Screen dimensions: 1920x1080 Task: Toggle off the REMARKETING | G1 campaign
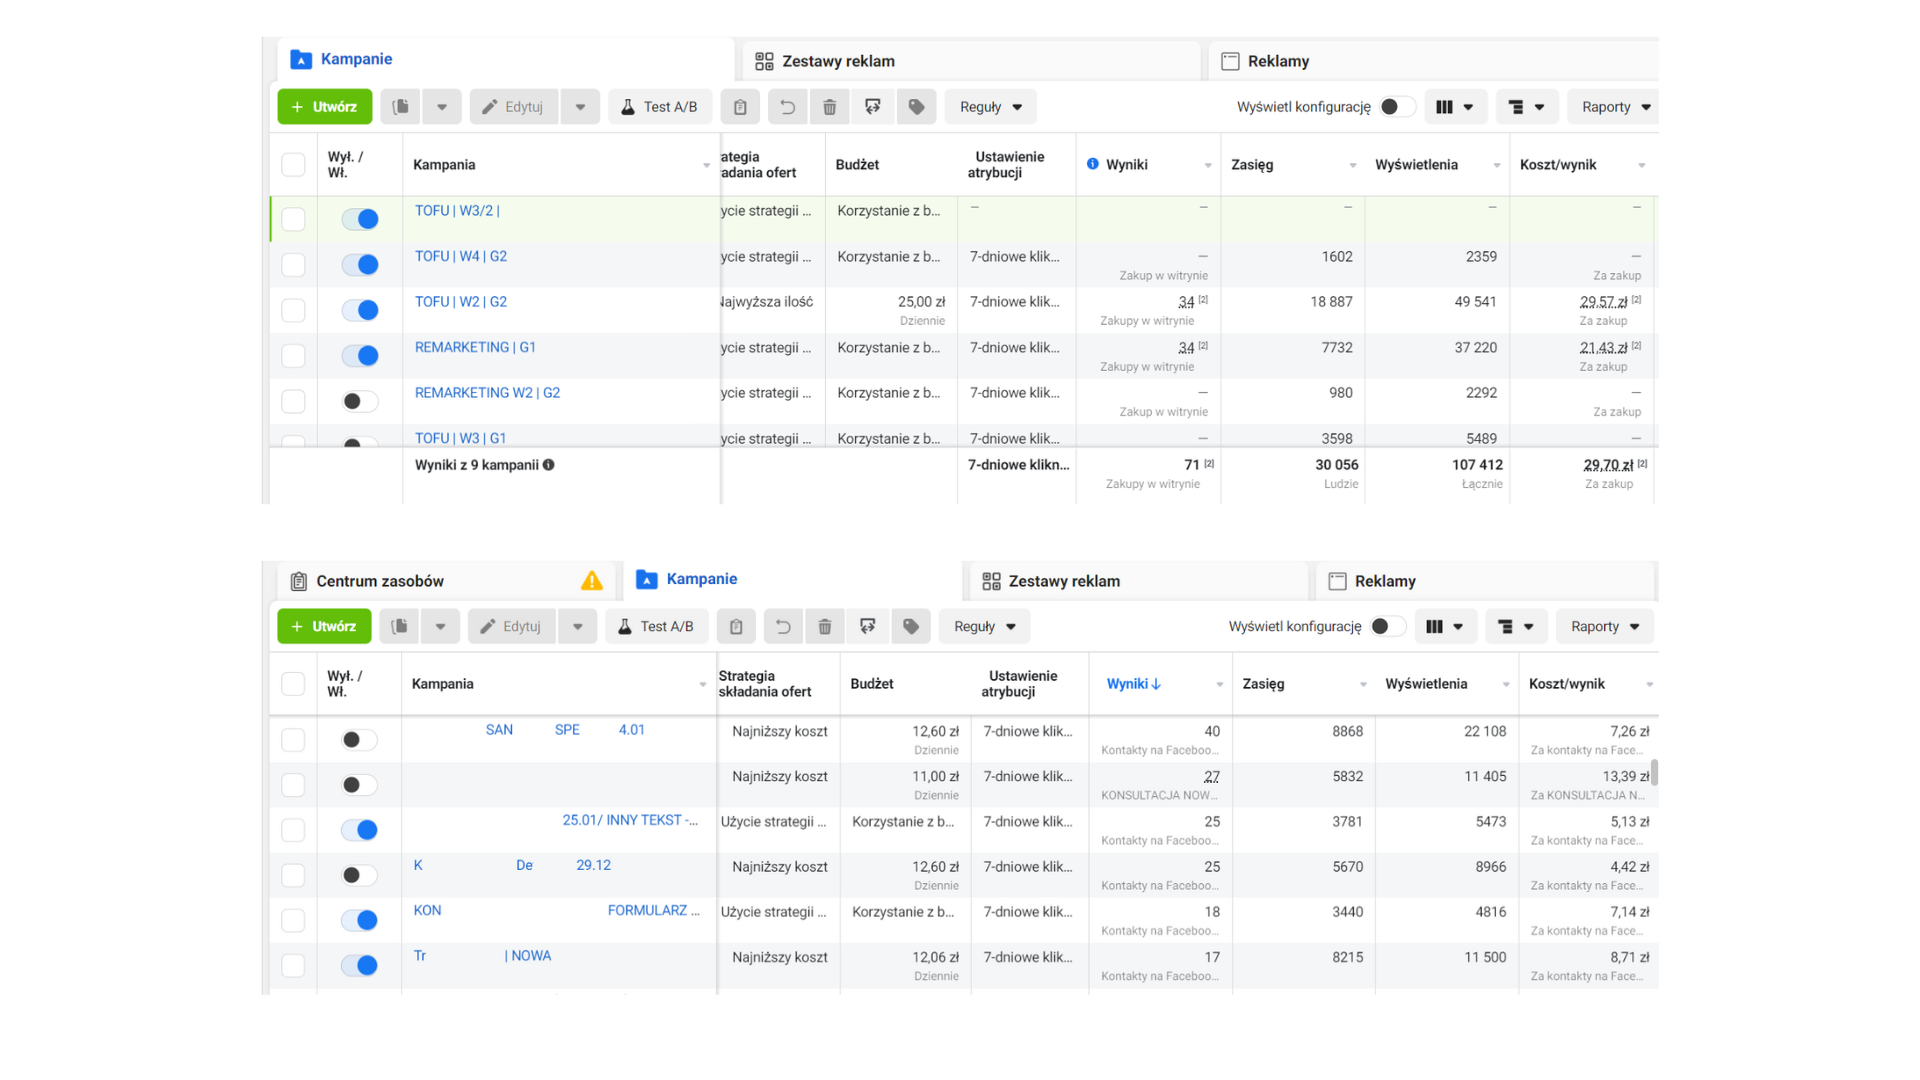point(360,355)
